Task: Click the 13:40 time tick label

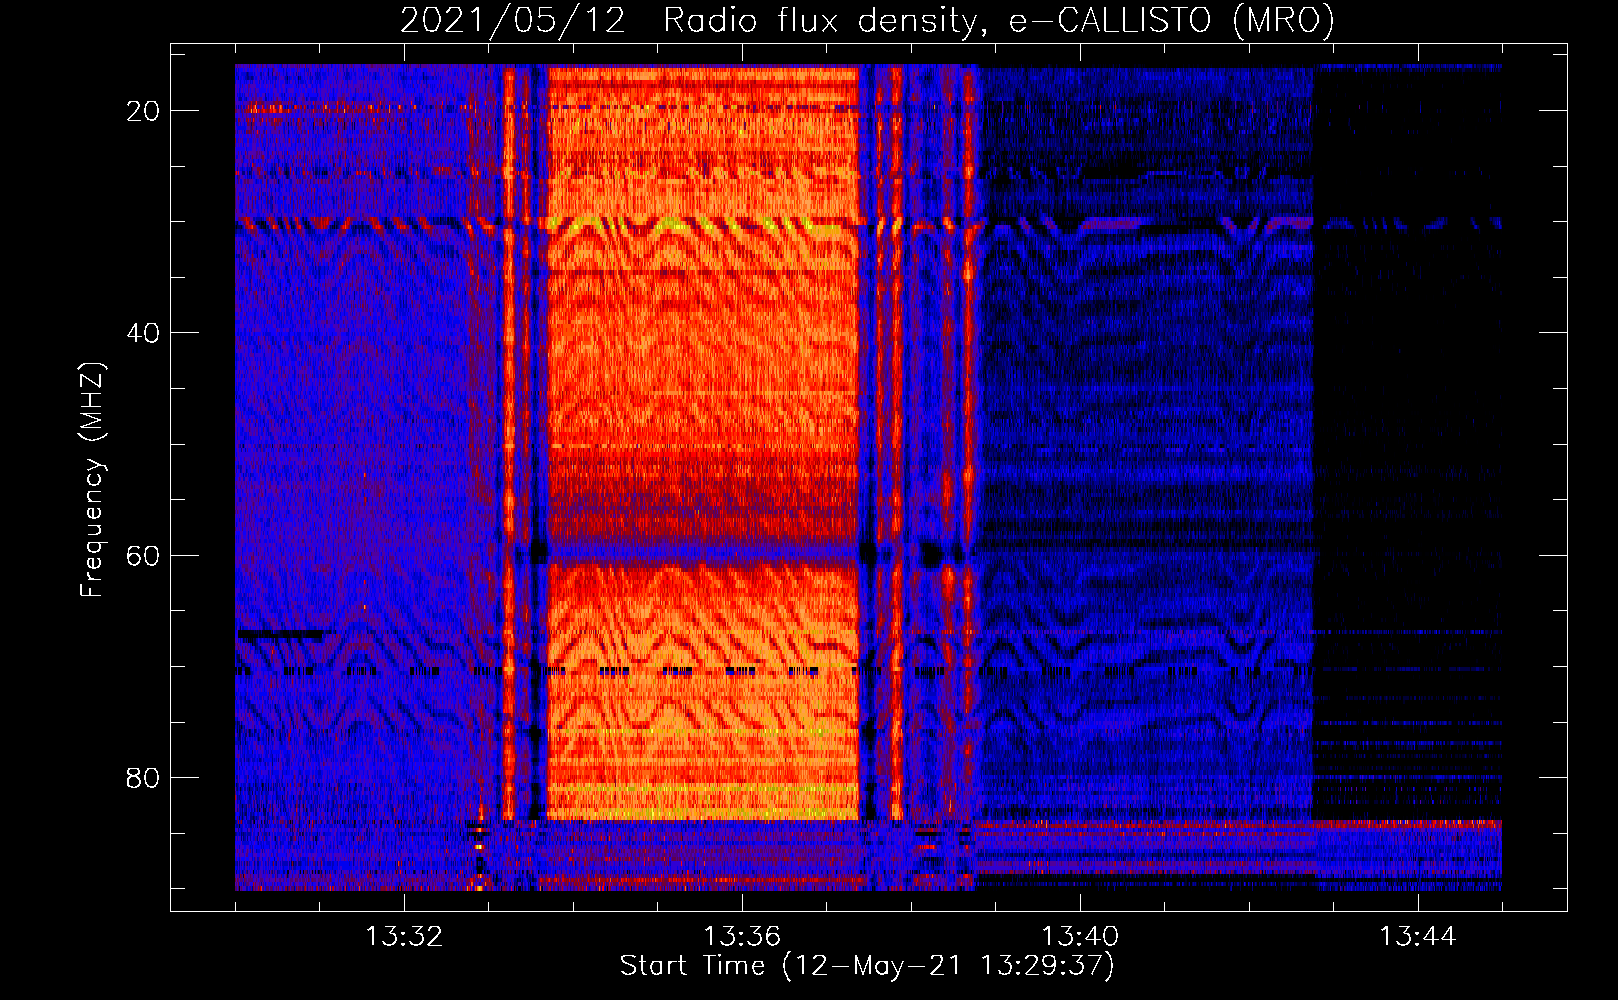Action: point(1080,937)
